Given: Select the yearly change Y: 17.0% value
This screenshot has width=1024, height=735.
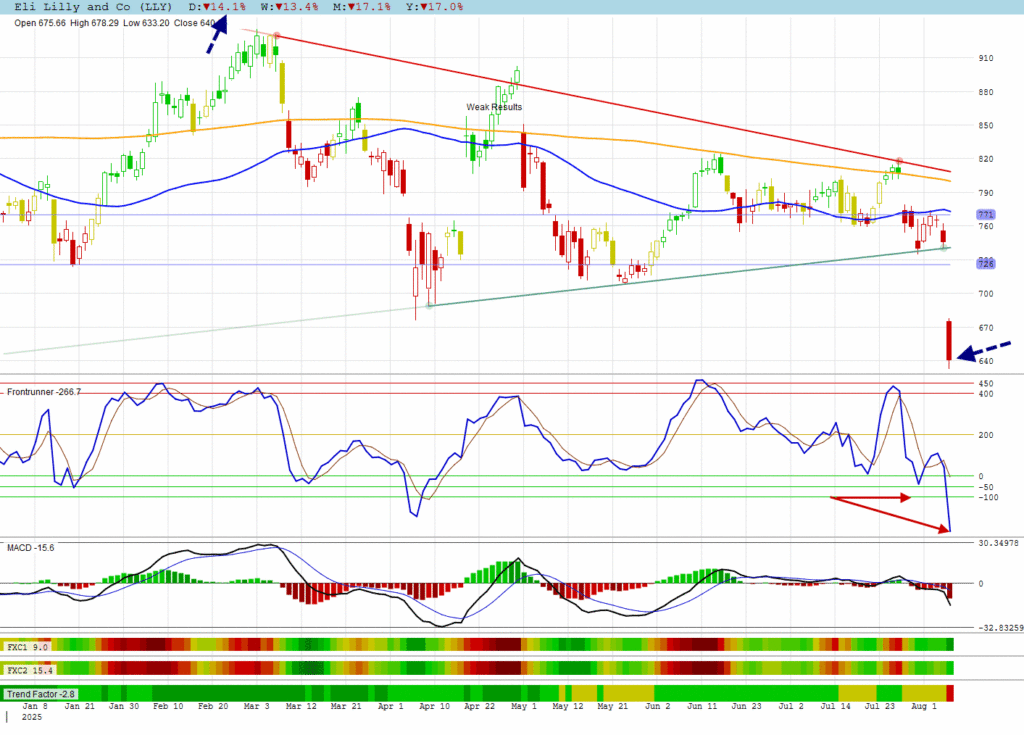Looking at the screenshot, I should coord(434,7).
